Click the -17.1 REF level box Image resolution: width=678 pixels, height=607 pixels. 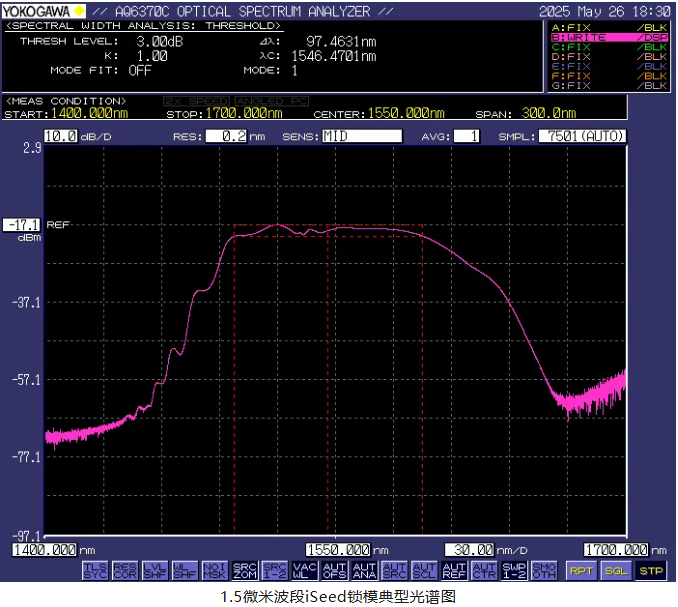pos(22,225)
